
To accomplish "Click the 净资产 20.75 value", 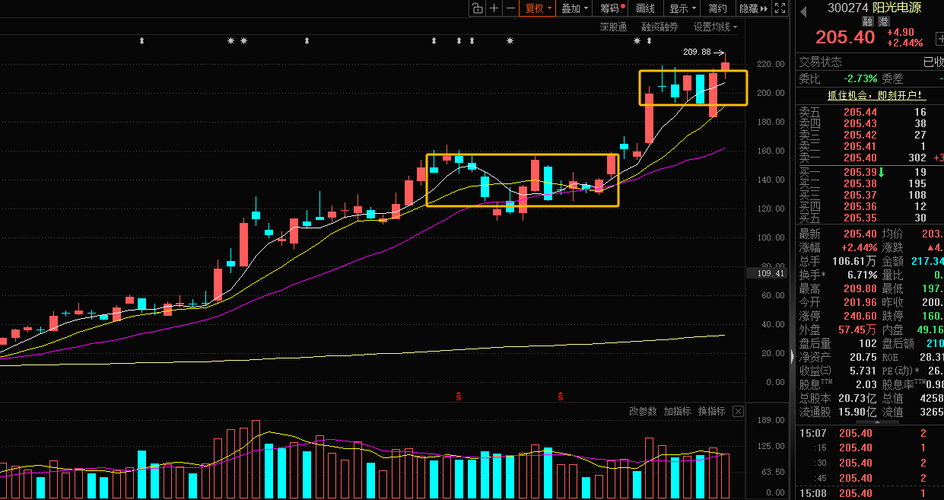I will click(863, 357).
